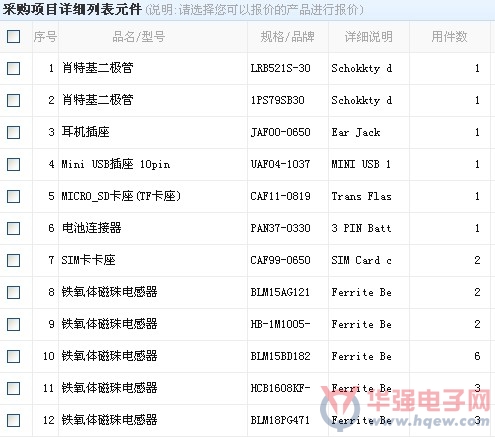Click the Trans Flas description cell

(x=361, y=196)
